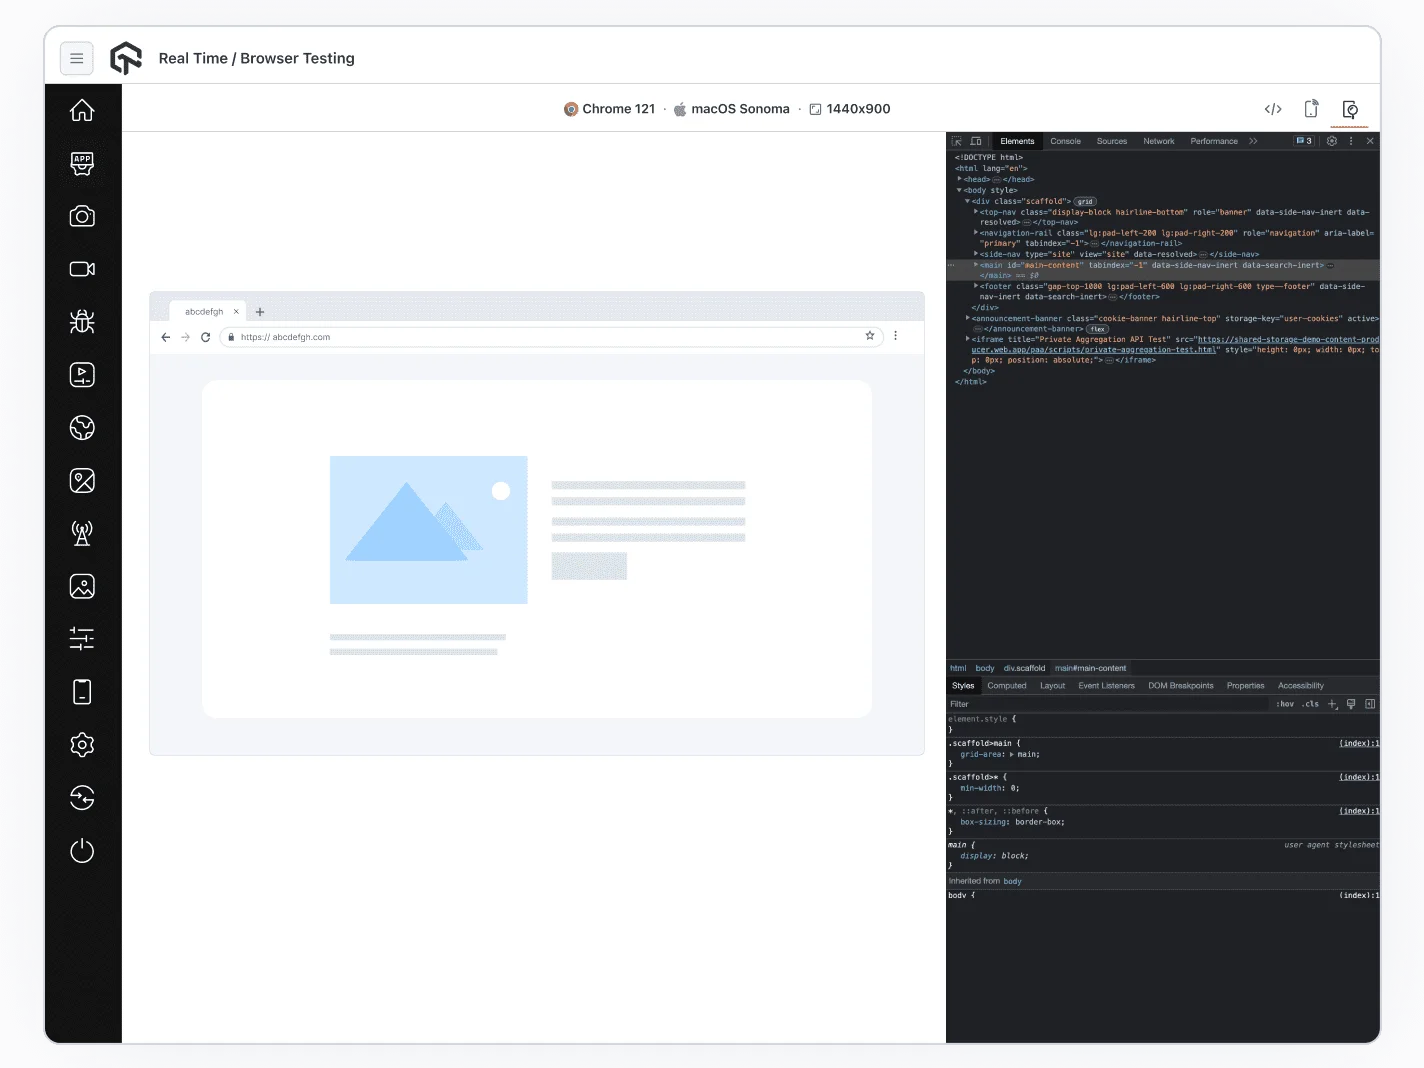This screenshot has height=1068, width=1424.
Task: Click the abcdefgh.com address bar
Action: click(550, 337)
